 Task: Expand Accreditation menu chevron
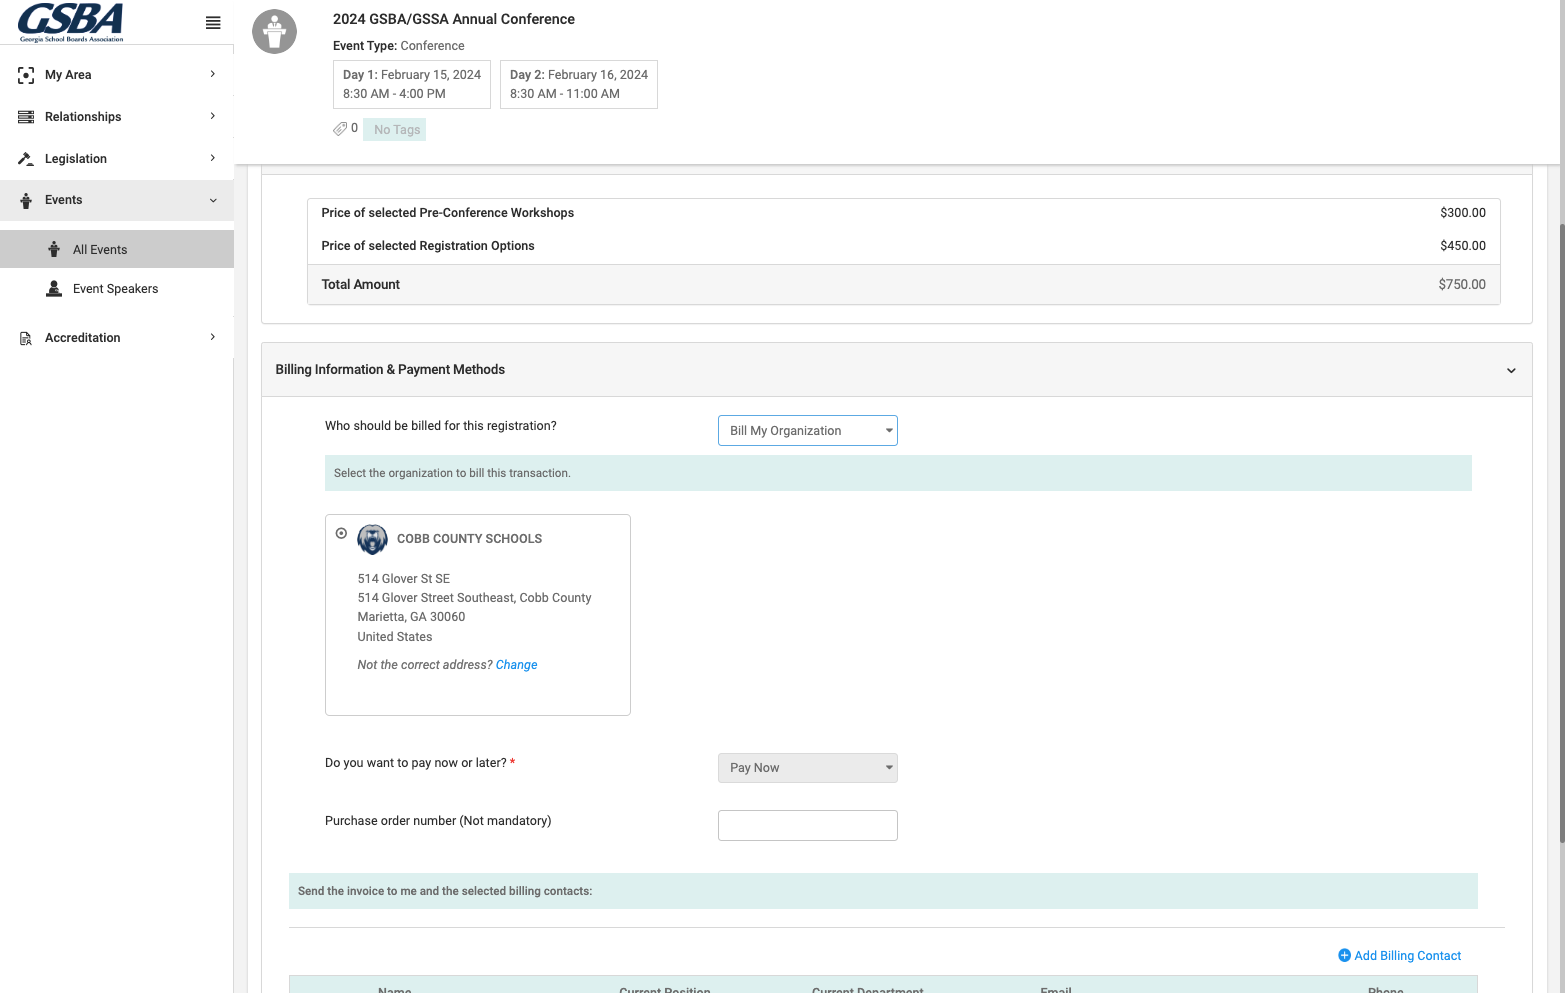213,337
